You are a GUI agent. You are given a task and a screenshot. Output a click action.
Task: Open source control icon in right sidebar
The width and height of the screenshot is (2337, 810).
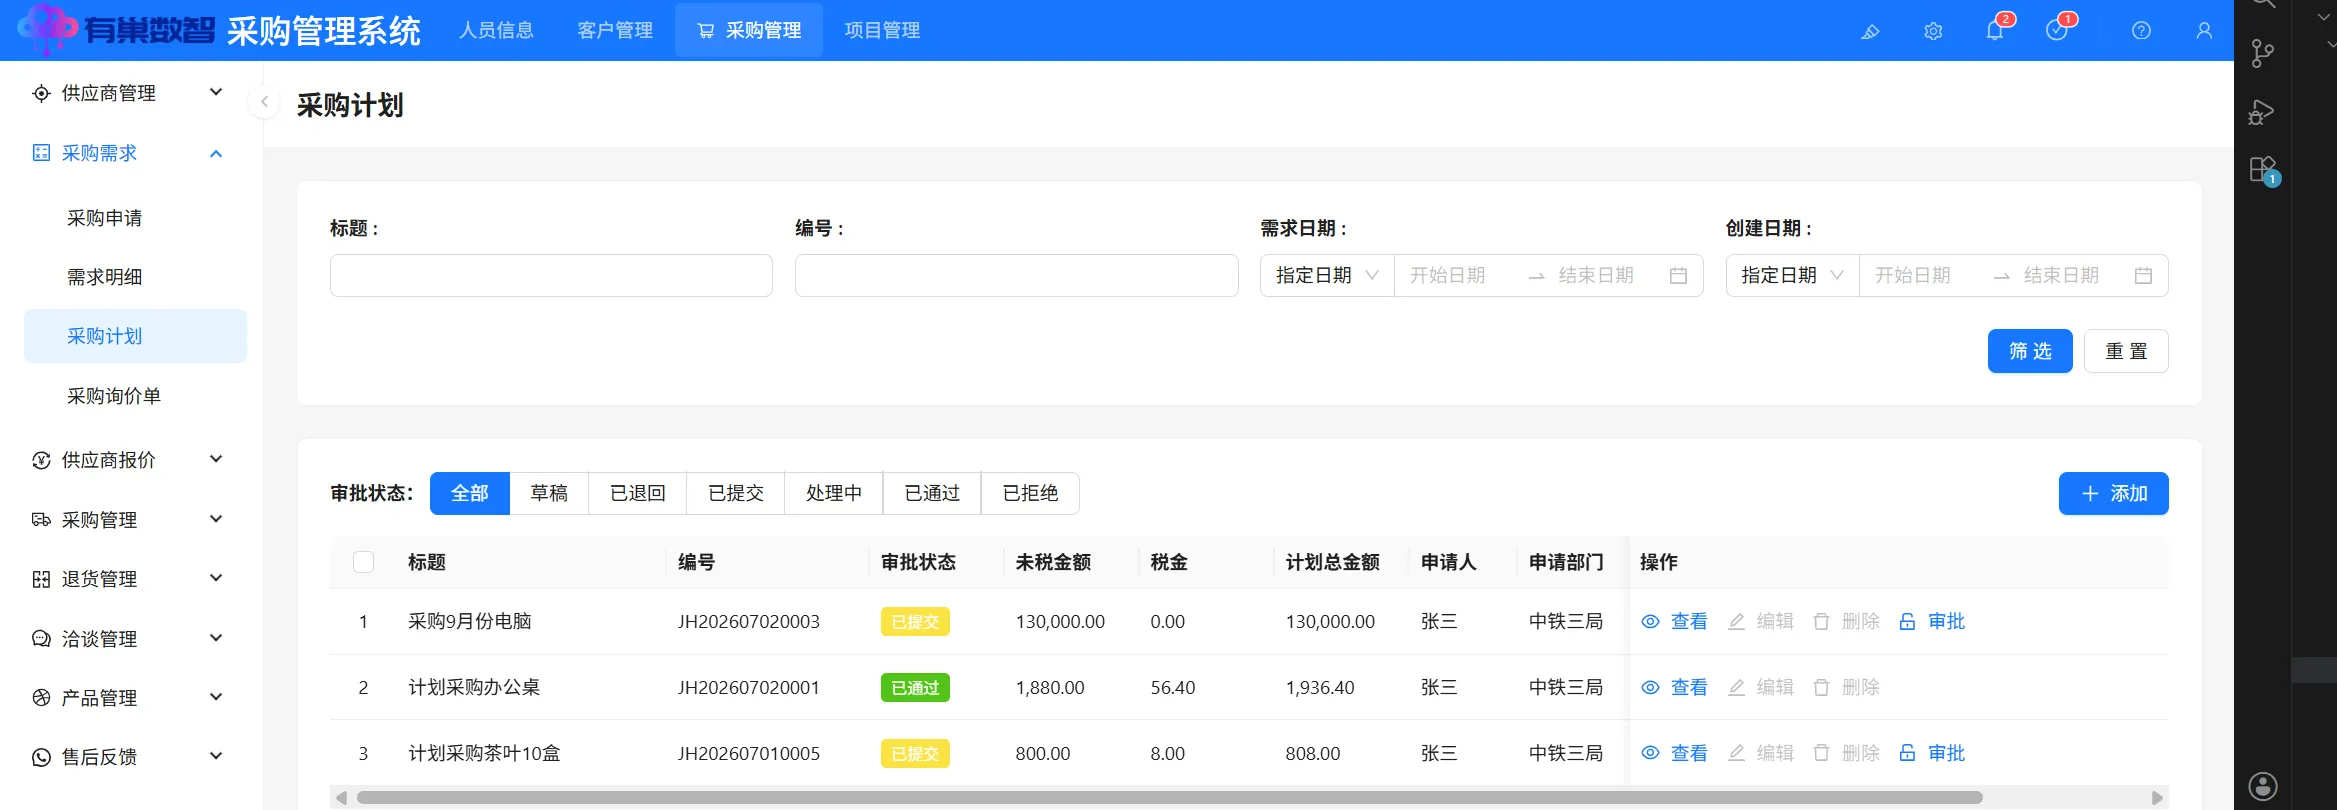[2262, 53]
